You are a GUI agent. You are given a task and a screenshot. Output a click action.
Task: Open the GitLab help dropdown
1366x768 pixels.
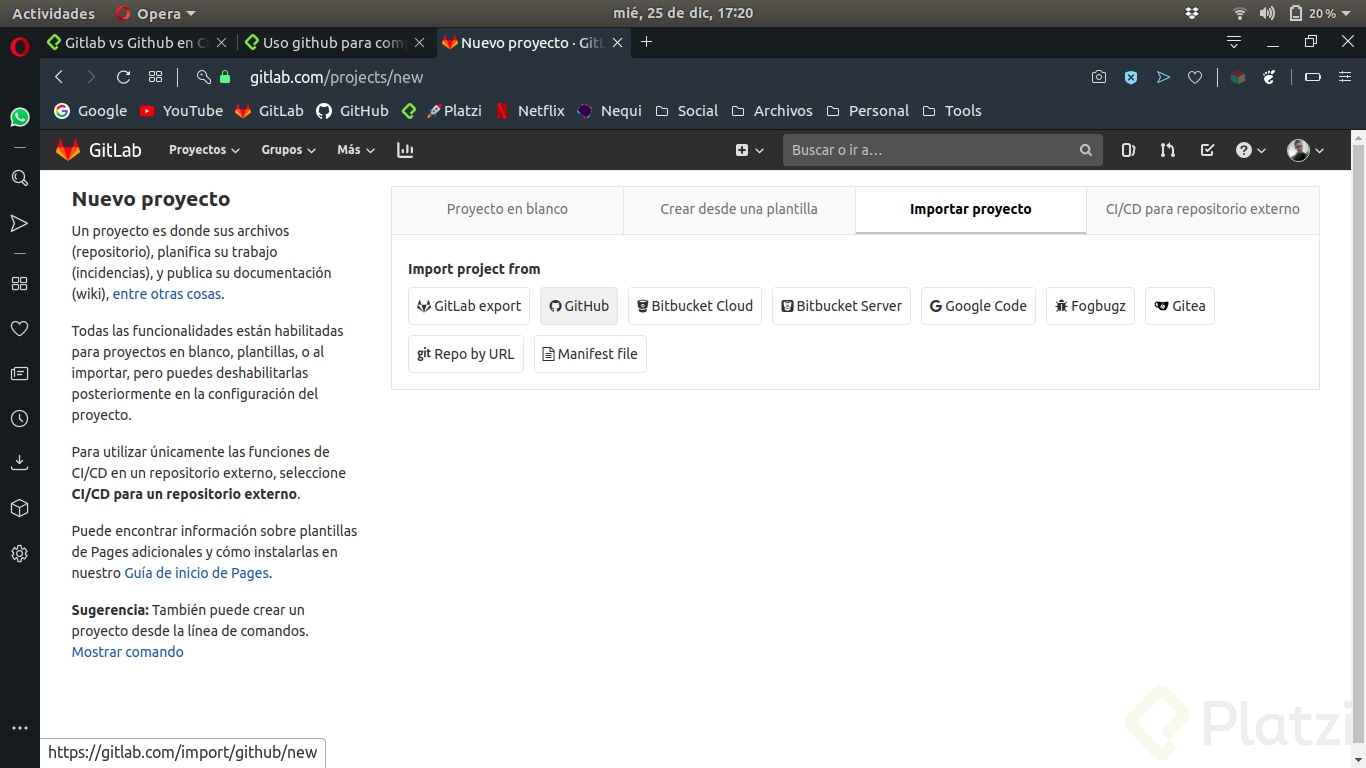(1250, 150)
